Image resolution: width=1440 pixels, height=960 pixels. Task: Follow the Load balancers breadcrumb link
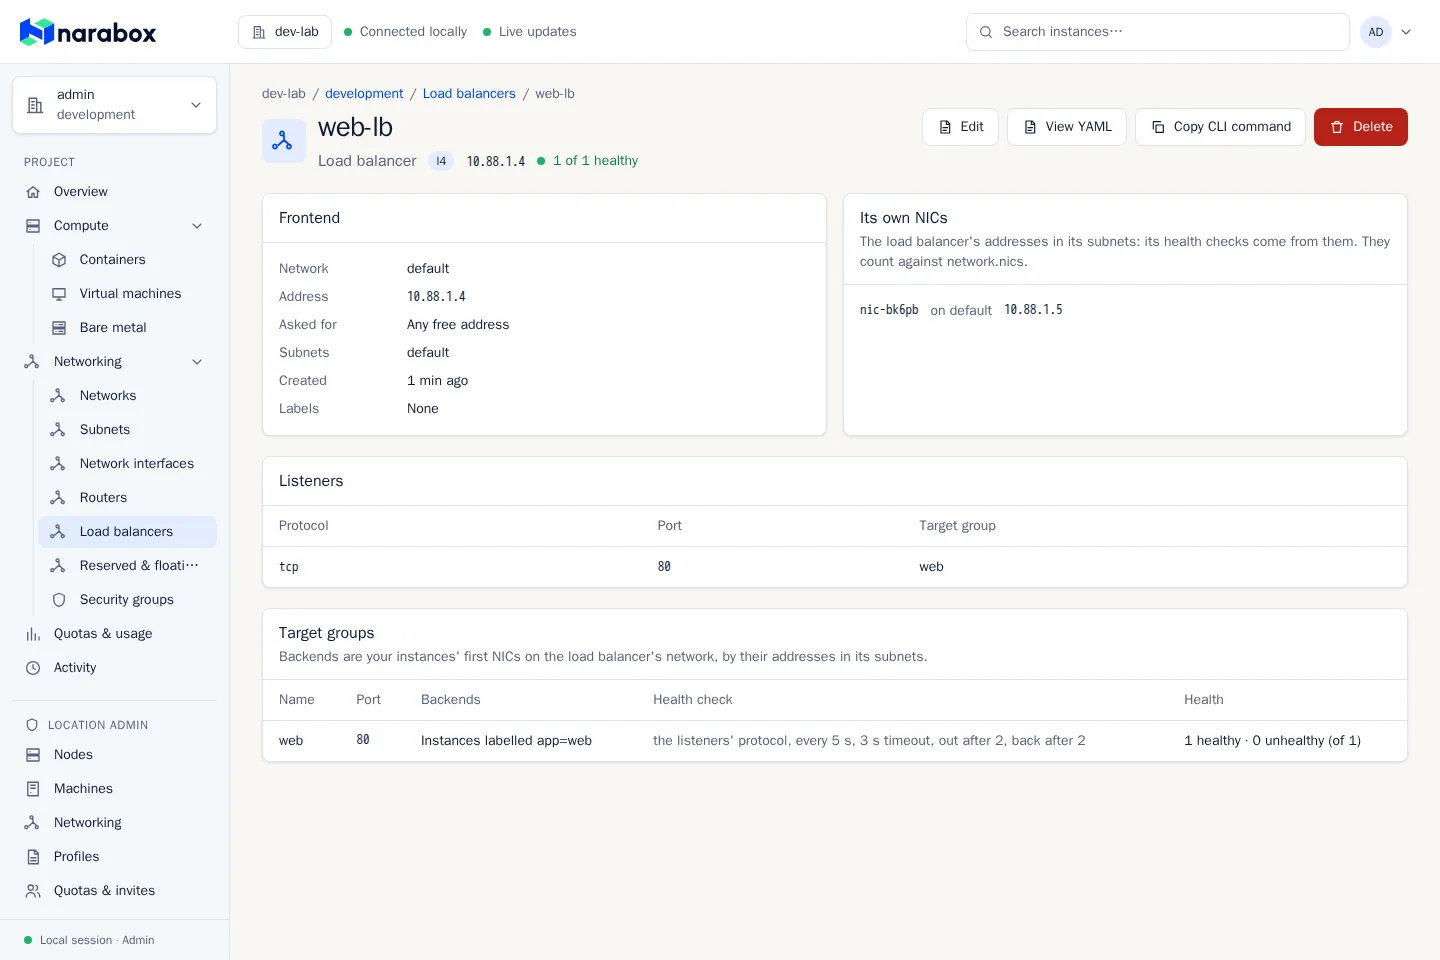(x=469, y=94)
